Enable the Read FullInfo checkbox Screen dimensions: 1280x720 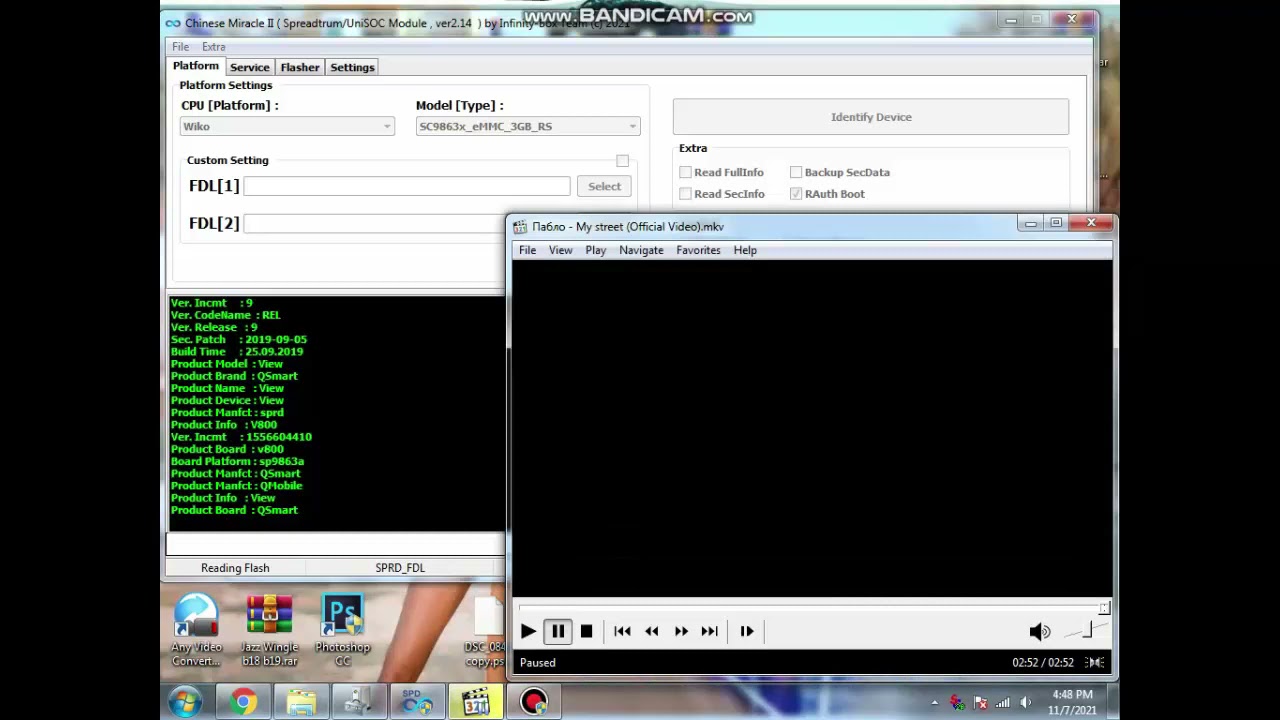685,172
